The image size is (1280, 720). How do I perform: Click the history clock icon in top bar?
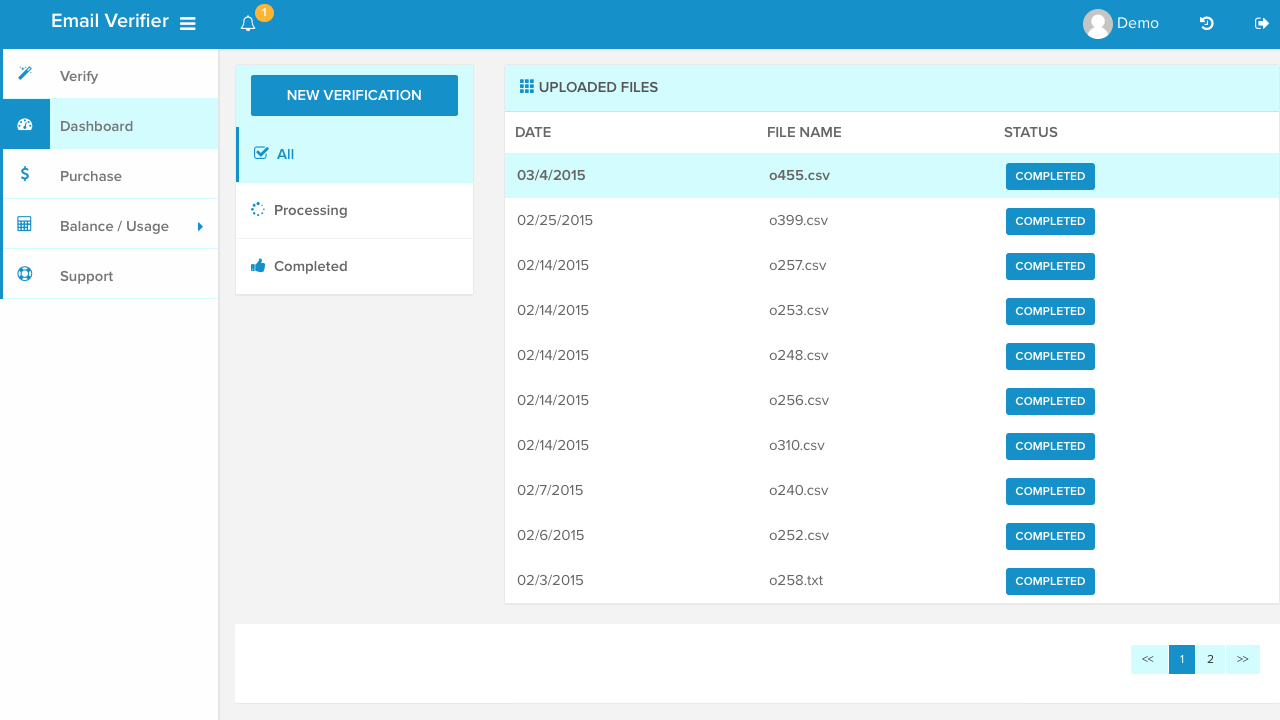coord(1206,22)
